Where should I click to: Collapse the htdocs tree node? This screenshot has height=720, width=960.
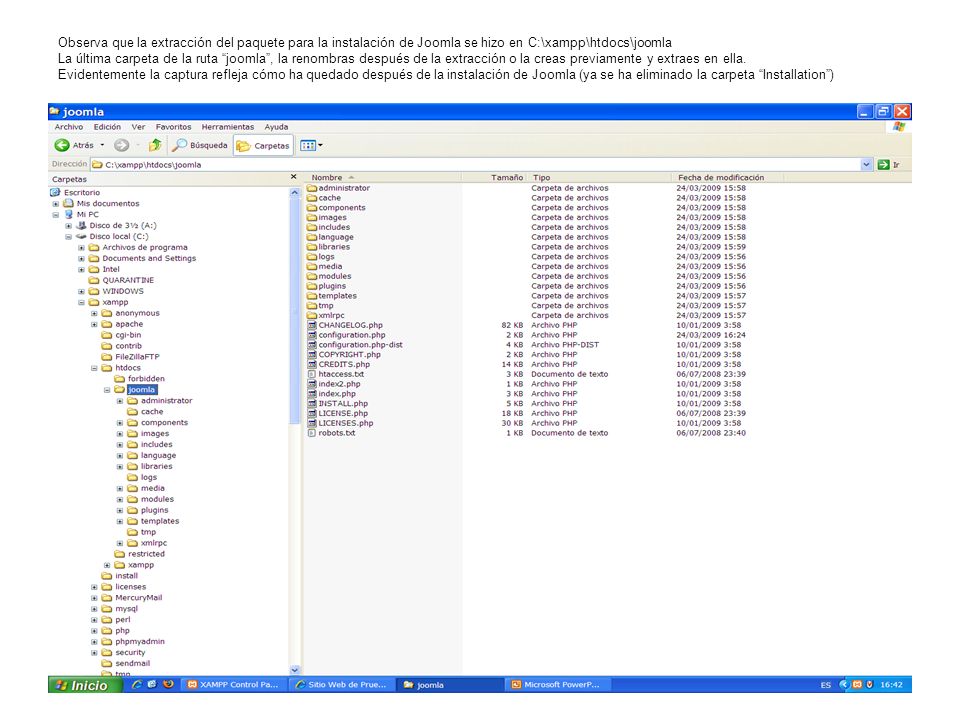tap(94, 369)
